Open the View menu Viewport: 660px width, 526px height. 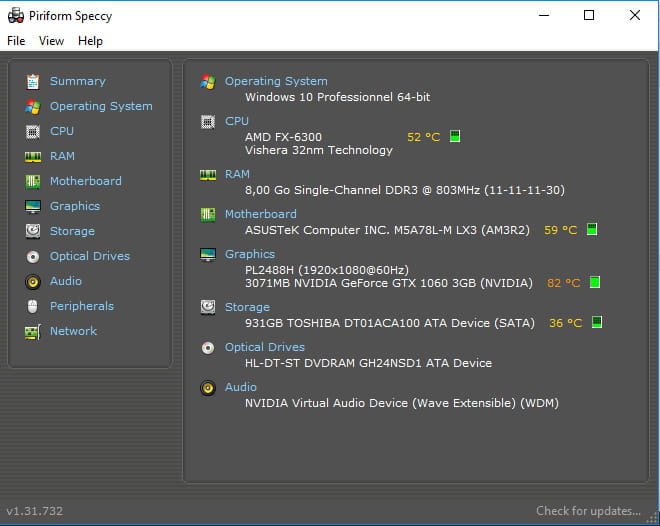(51, 41)
